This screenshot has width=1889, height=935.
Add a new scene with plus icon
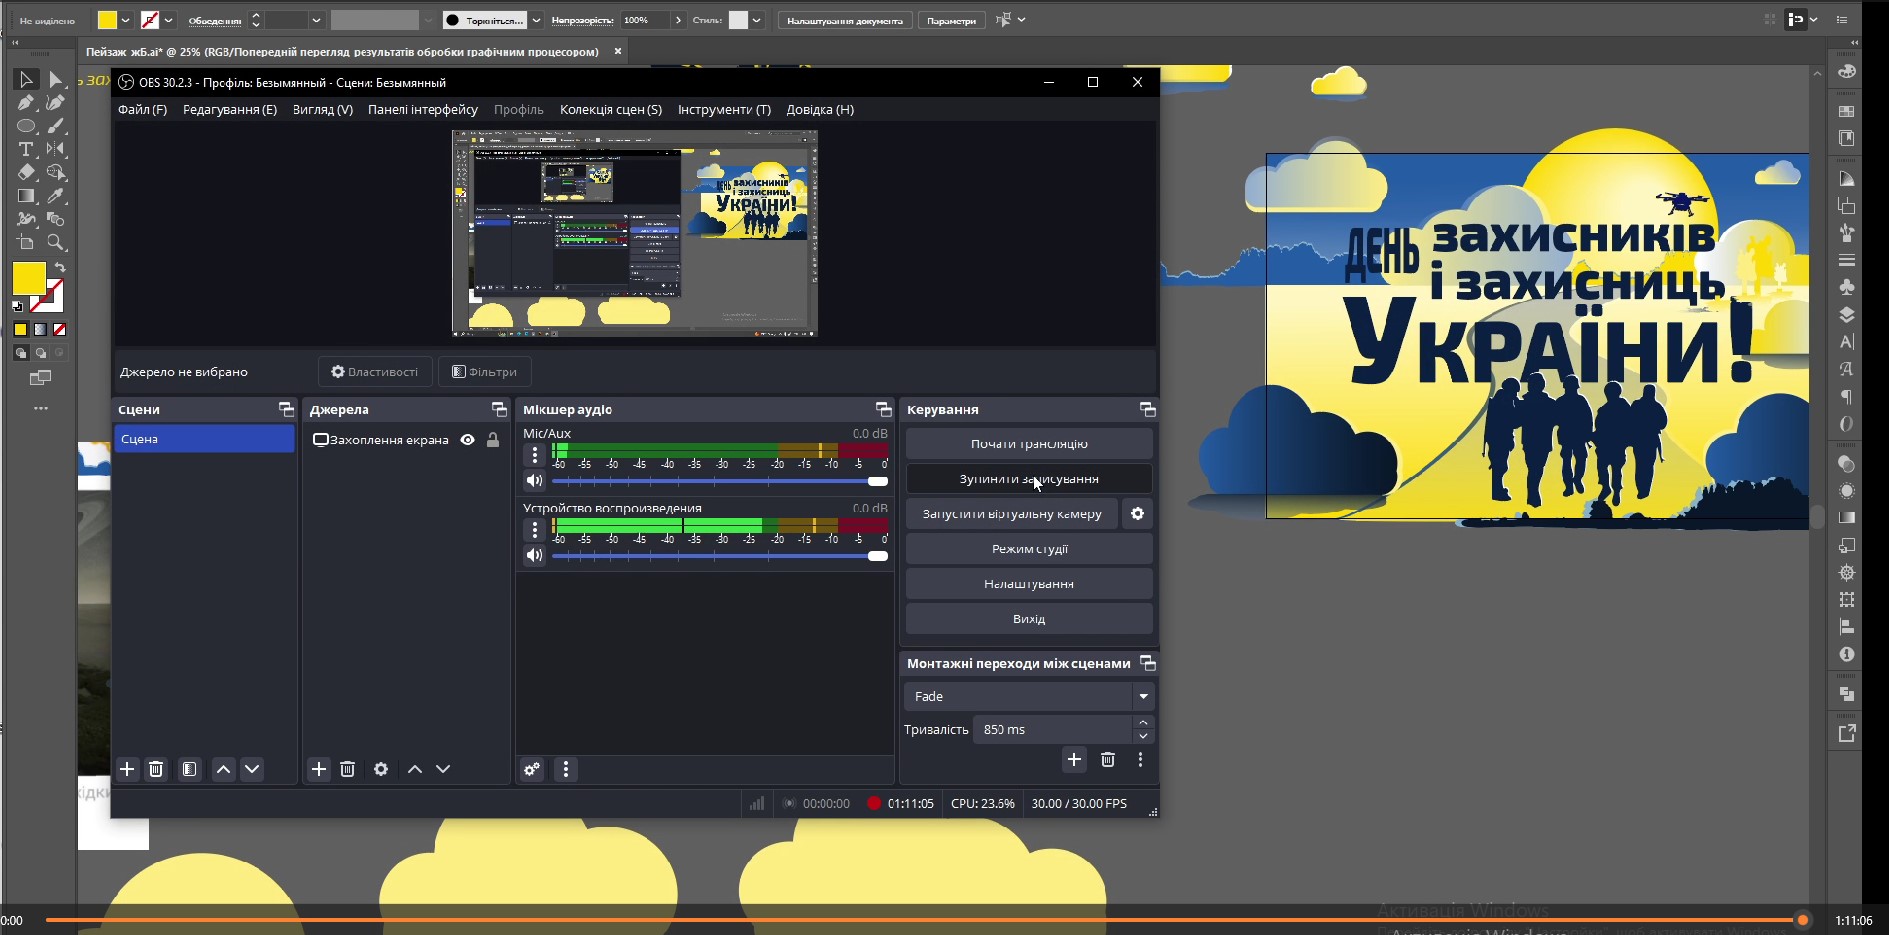(x=127, y=769)
